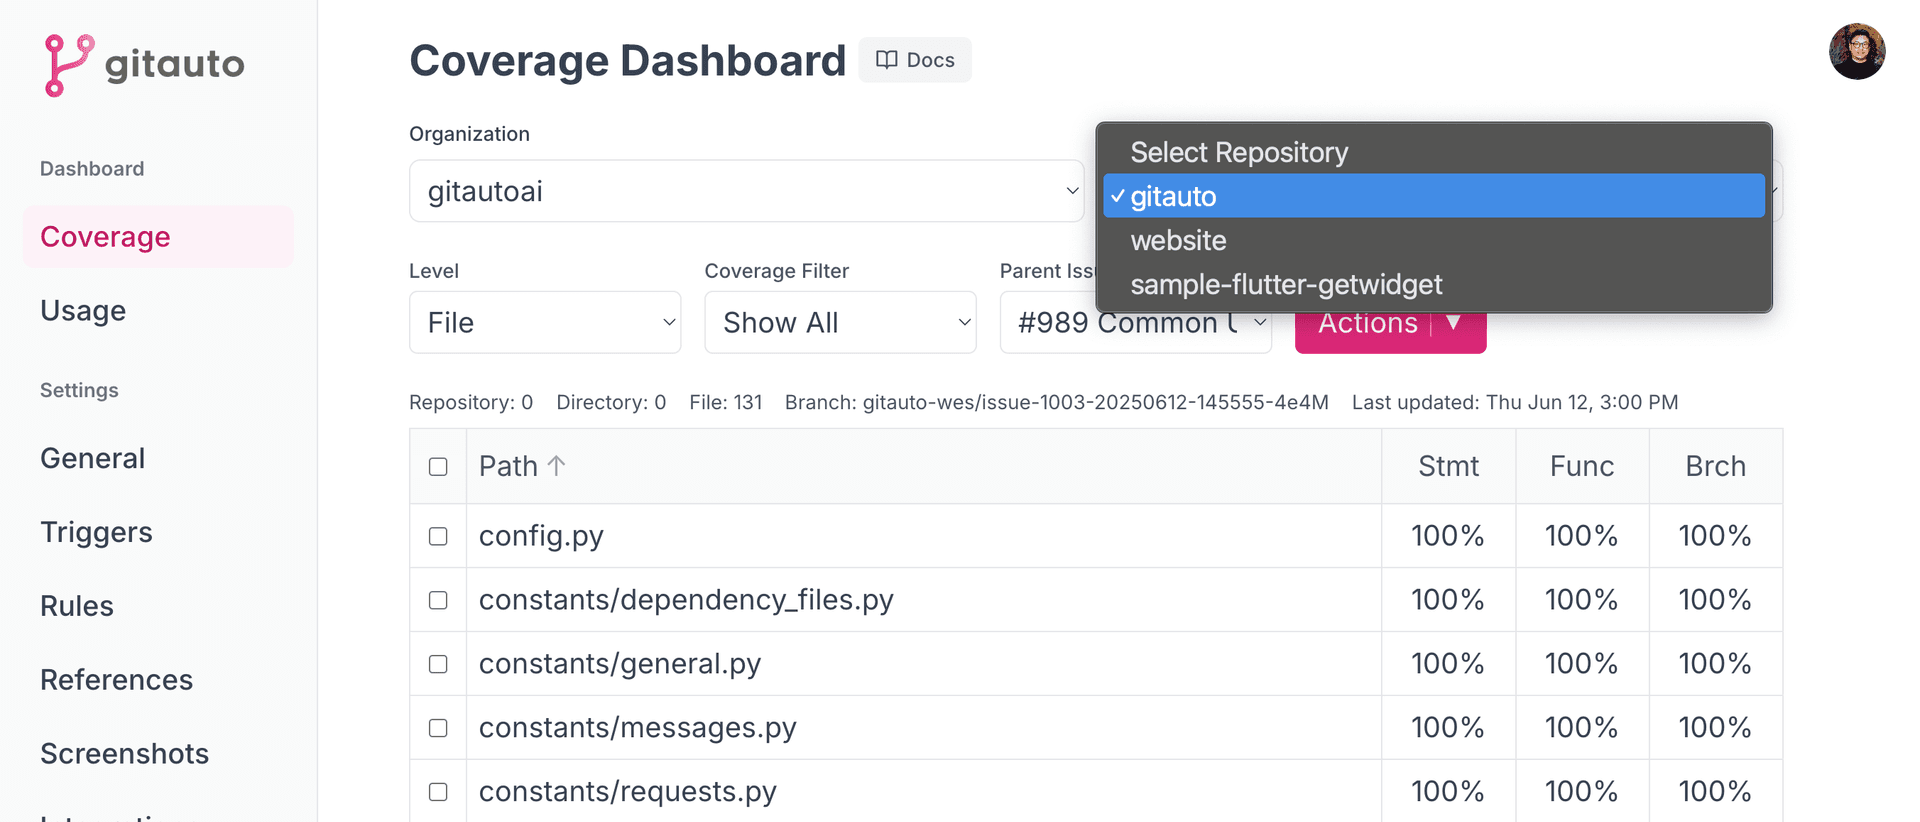Click the gitauto logo icon
Viewport: 1920px width, 822px height.
coord(69,65)
